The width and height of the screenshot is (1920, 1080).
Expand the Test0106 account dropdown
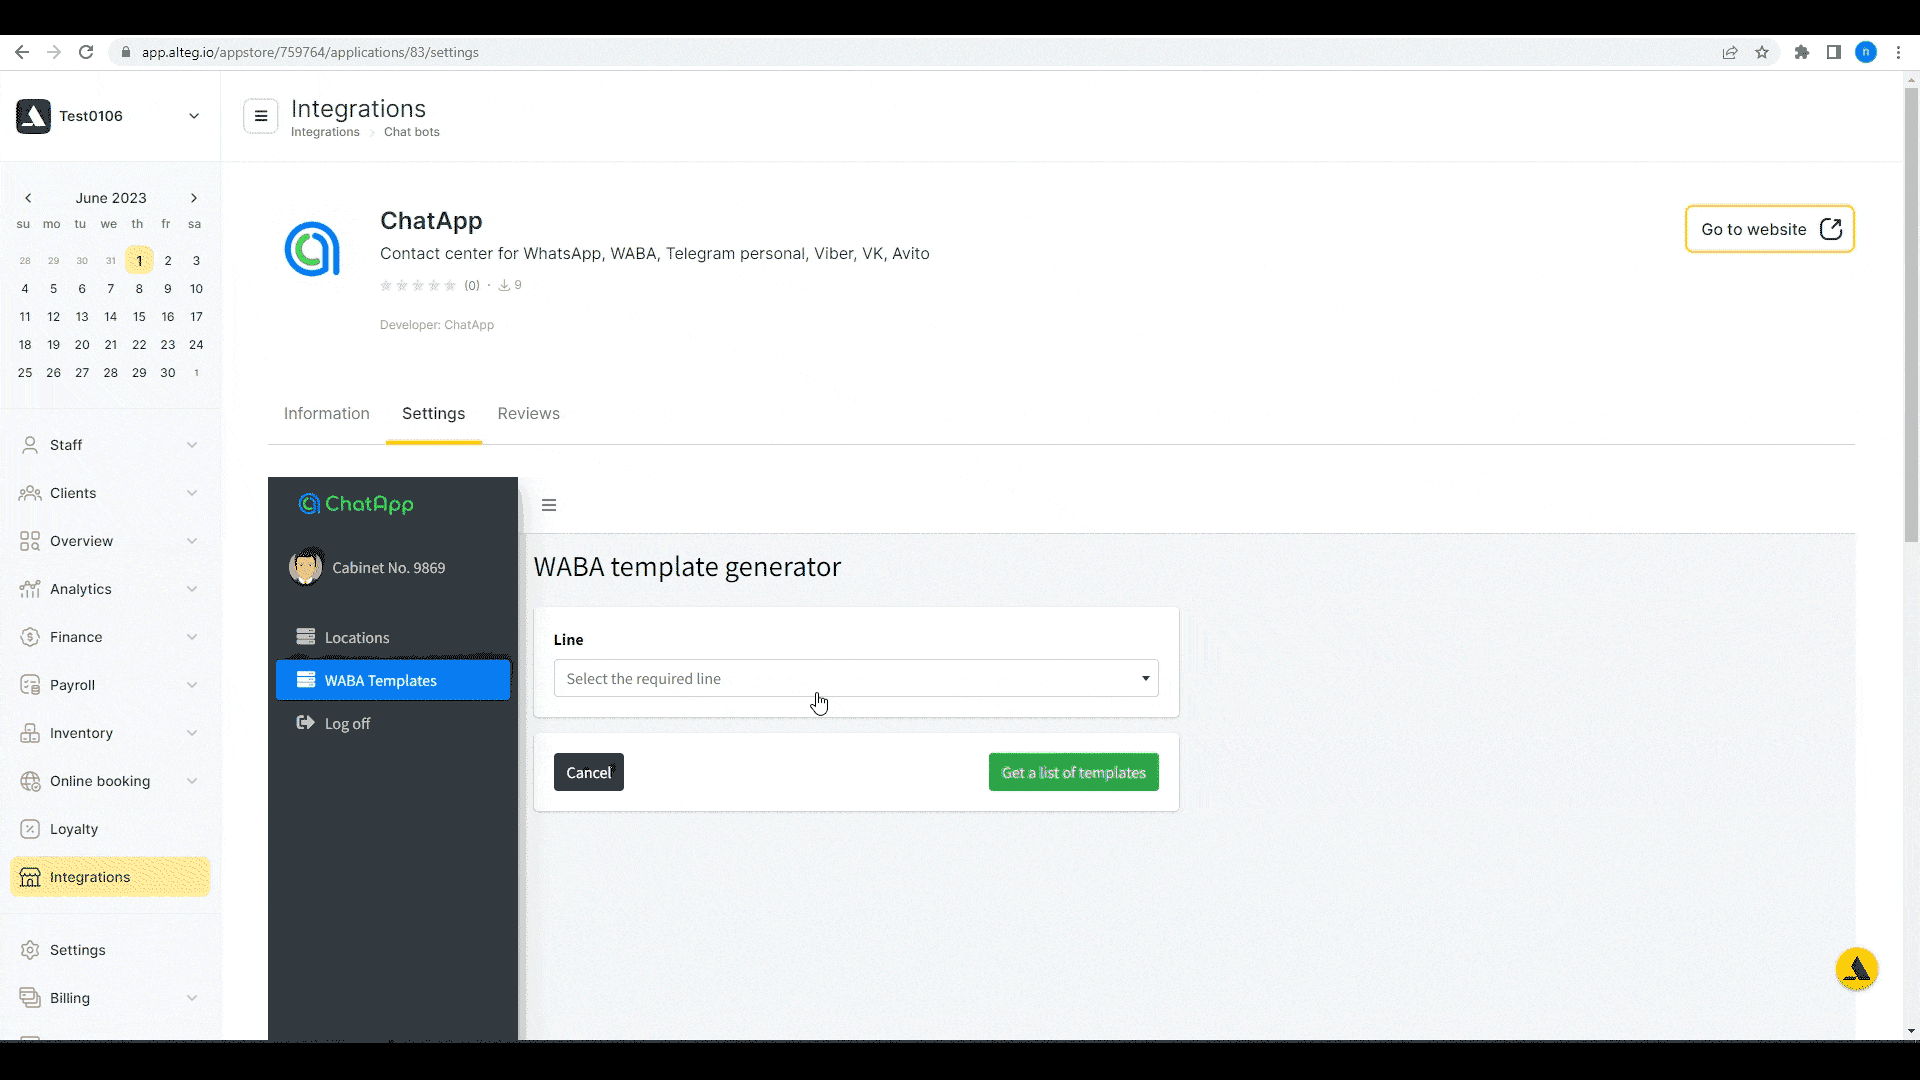coord(194,116)
